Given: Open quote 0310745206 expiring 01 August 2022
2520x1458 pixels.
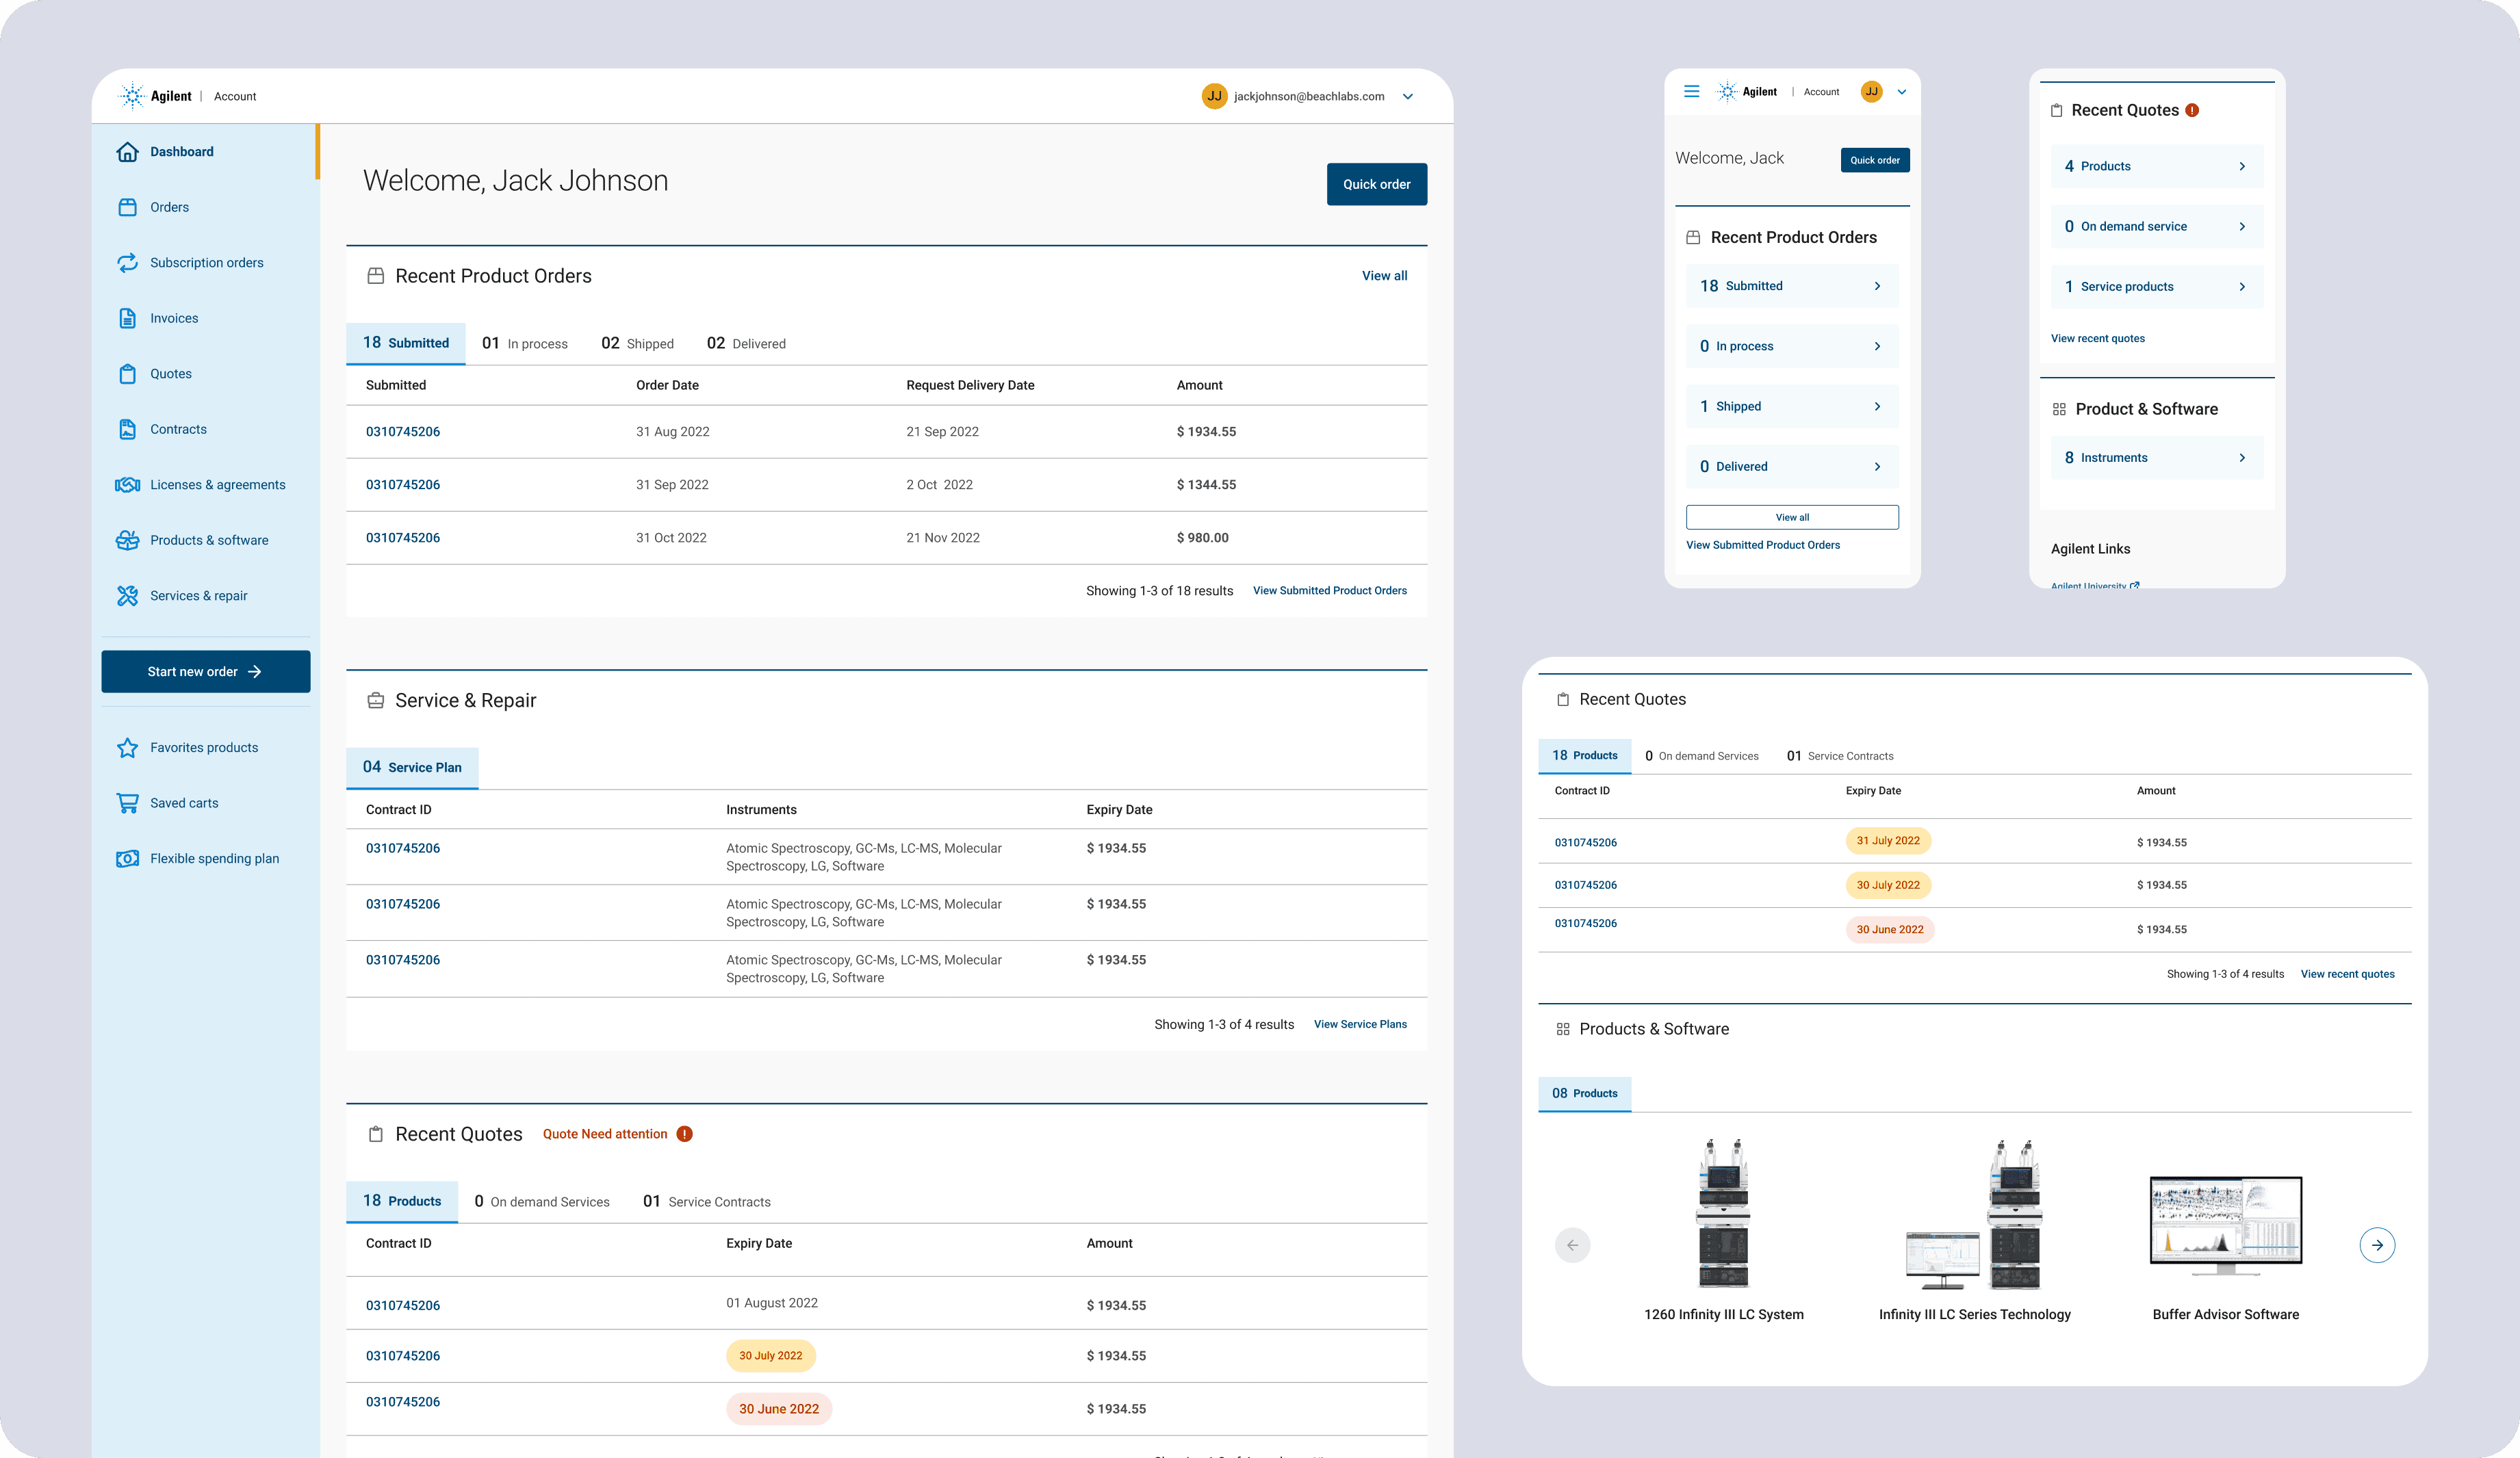Looking at the screenshot, I should (x=402, y=1306).
